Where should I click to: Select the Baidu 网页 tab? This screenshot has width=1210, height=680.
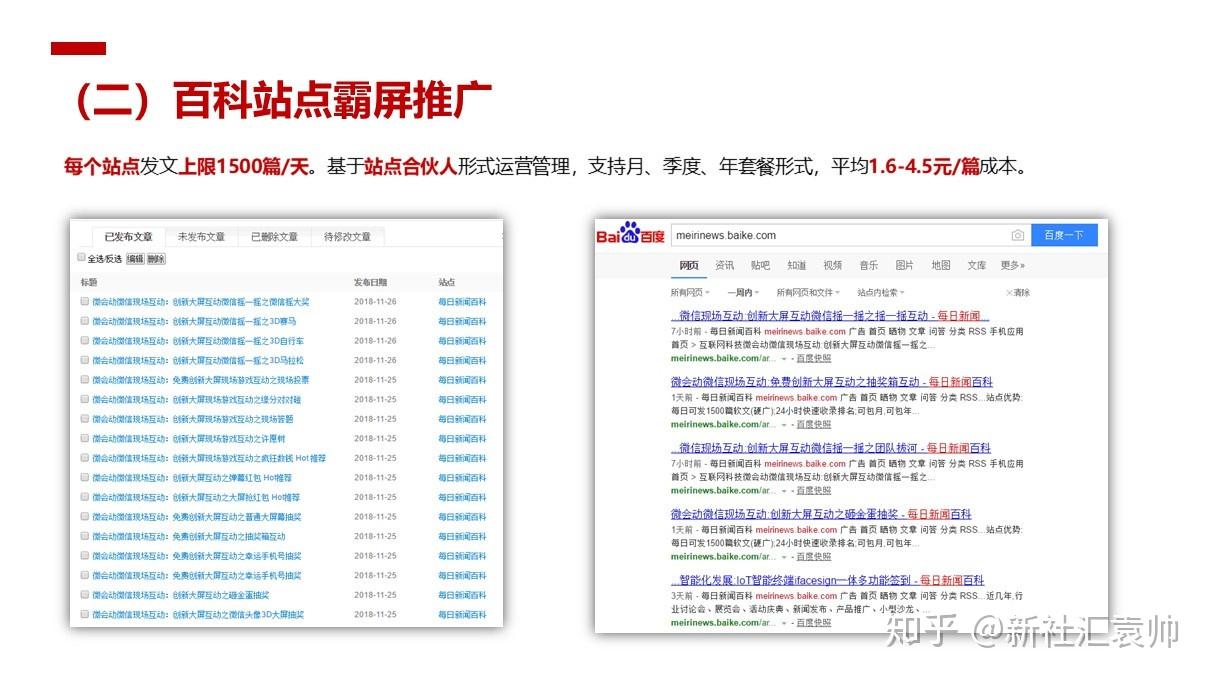coord(689,265)
